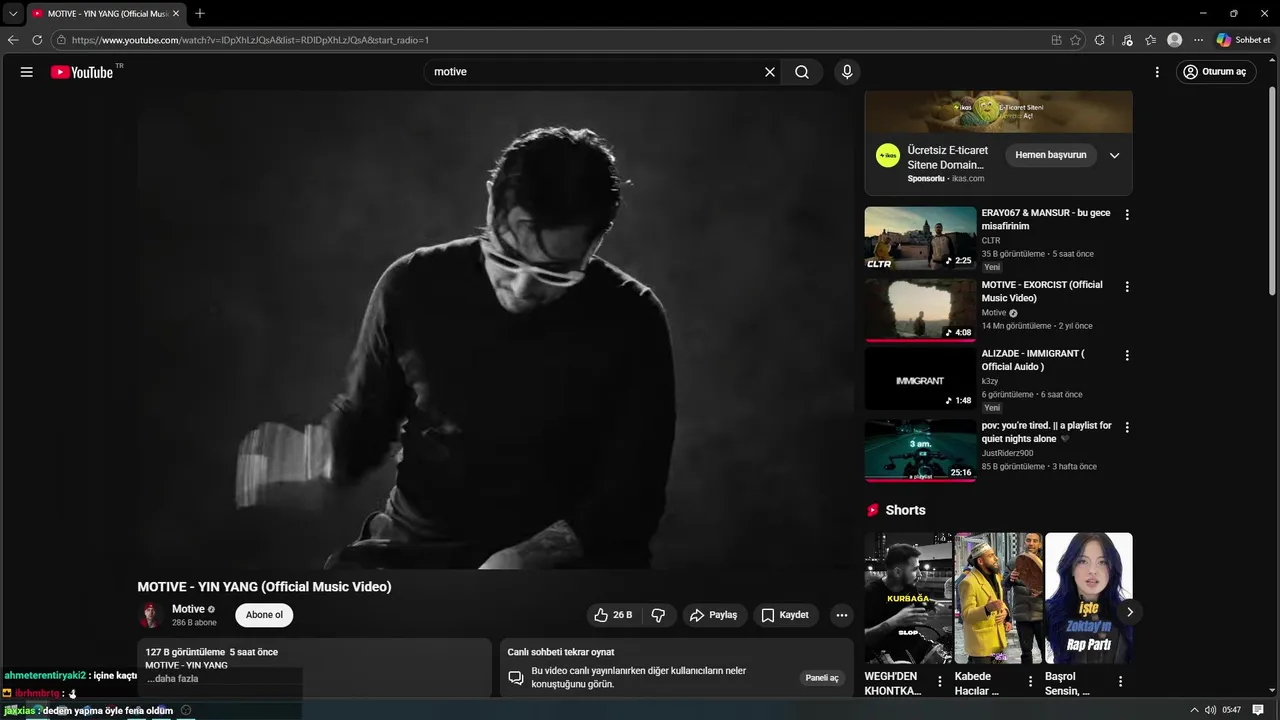The height and width of the screenshot is (720, 1280).
Task: Open browser extensions puzzle icon
Action: [x=1100, y=40]
